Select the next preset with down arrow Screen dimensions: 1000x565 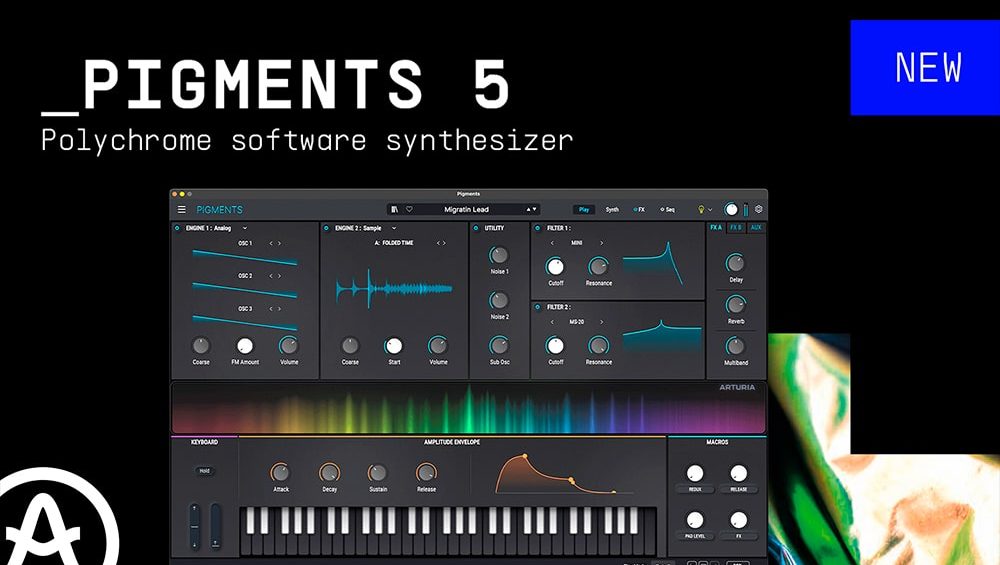pos(534,209)
